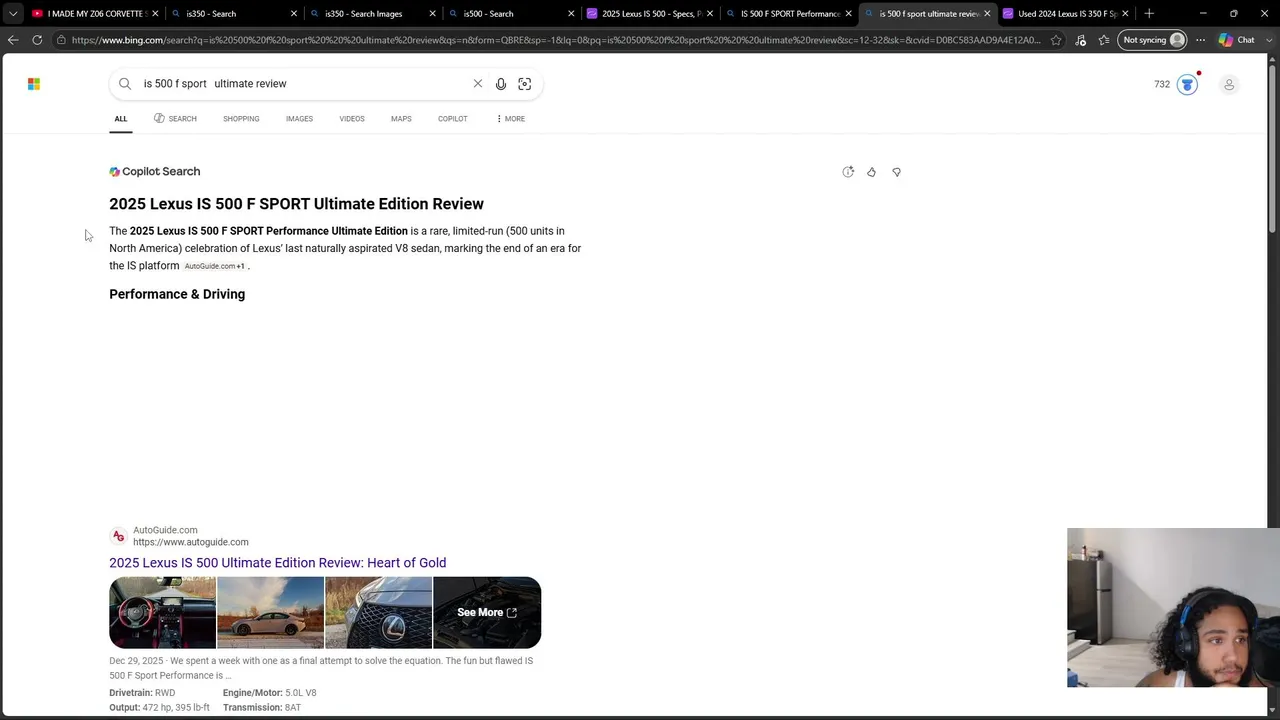Click the Bing search input field
The image size is (1280, 720).
point(300,84)
